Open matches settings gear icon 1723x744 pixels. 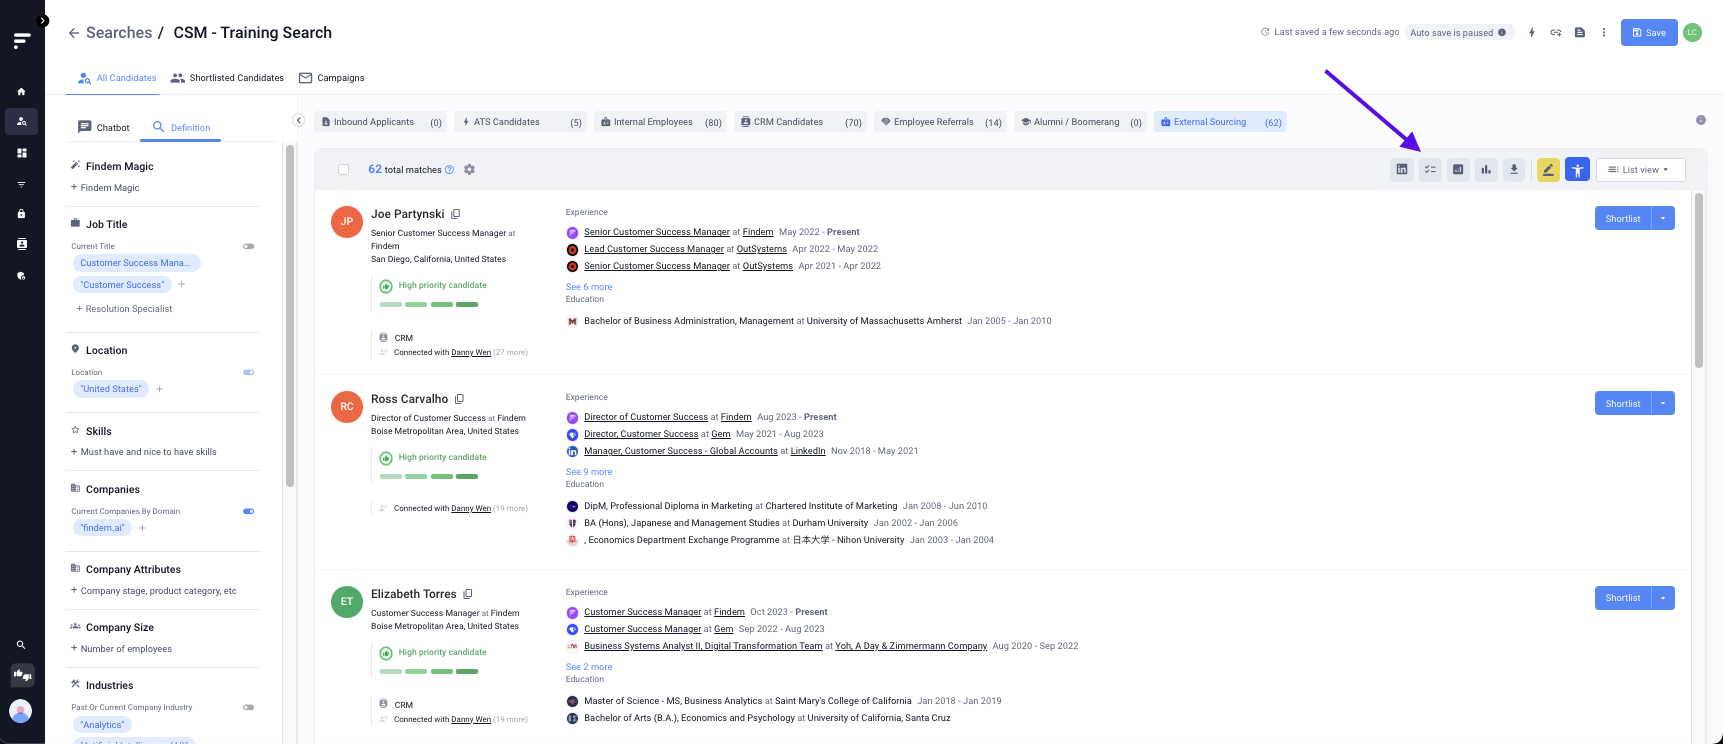469,170
